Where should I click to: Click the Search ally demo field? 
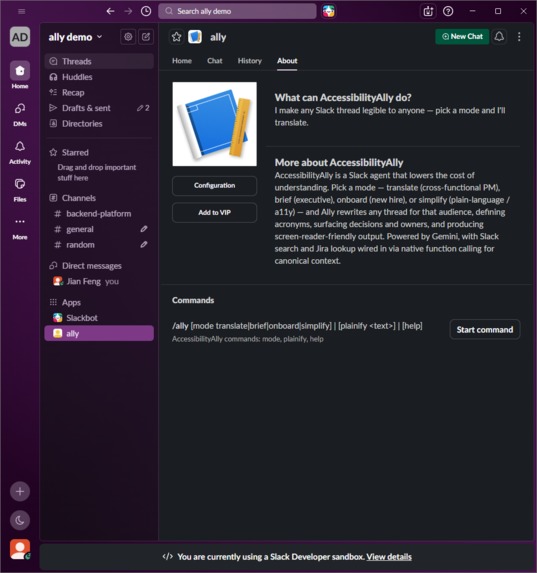[237, 11]
